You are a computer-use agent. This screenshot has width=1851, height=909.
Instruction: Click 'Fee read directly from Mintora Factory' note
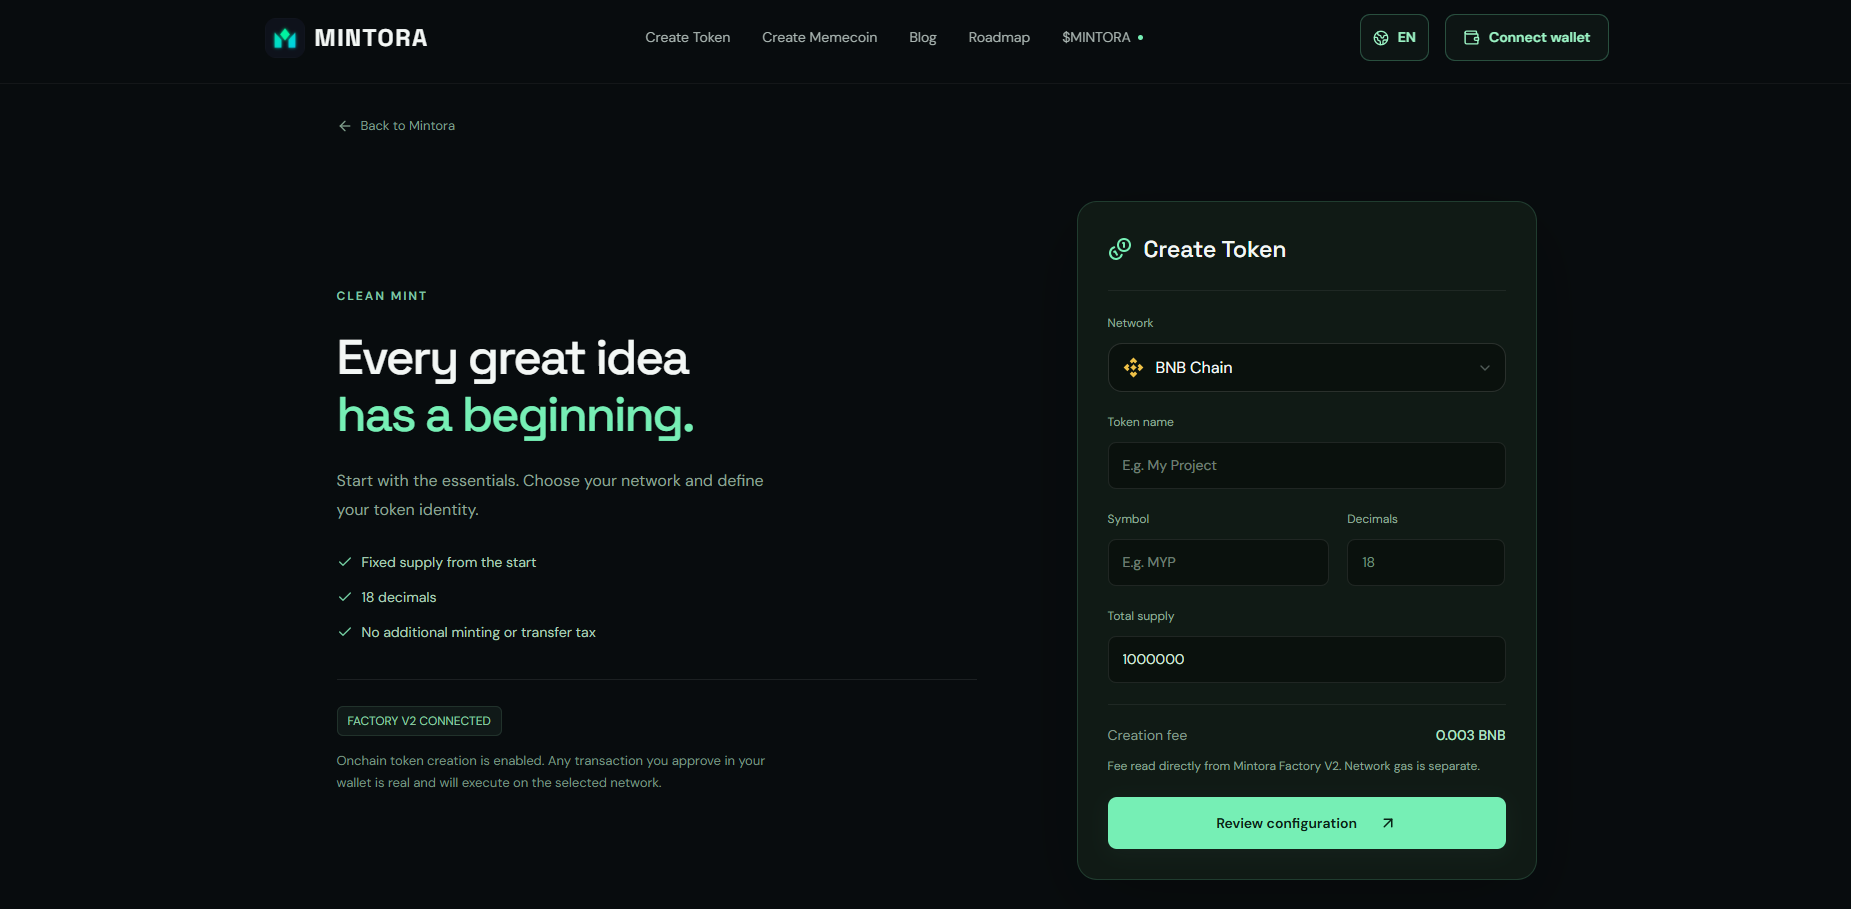coord(1294,766)
